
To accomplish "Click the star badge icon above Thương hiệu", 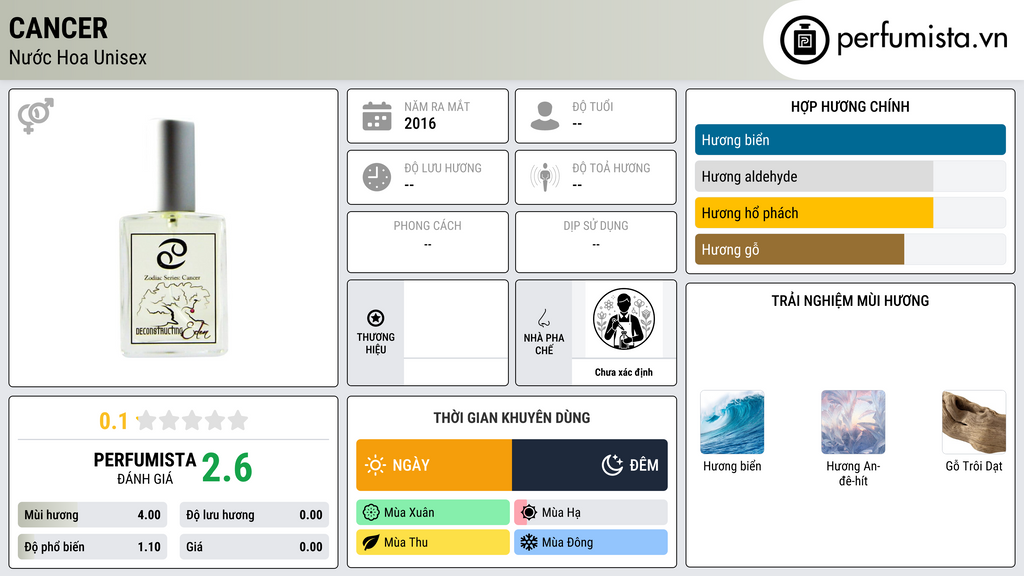I will (x=376, y=318).
